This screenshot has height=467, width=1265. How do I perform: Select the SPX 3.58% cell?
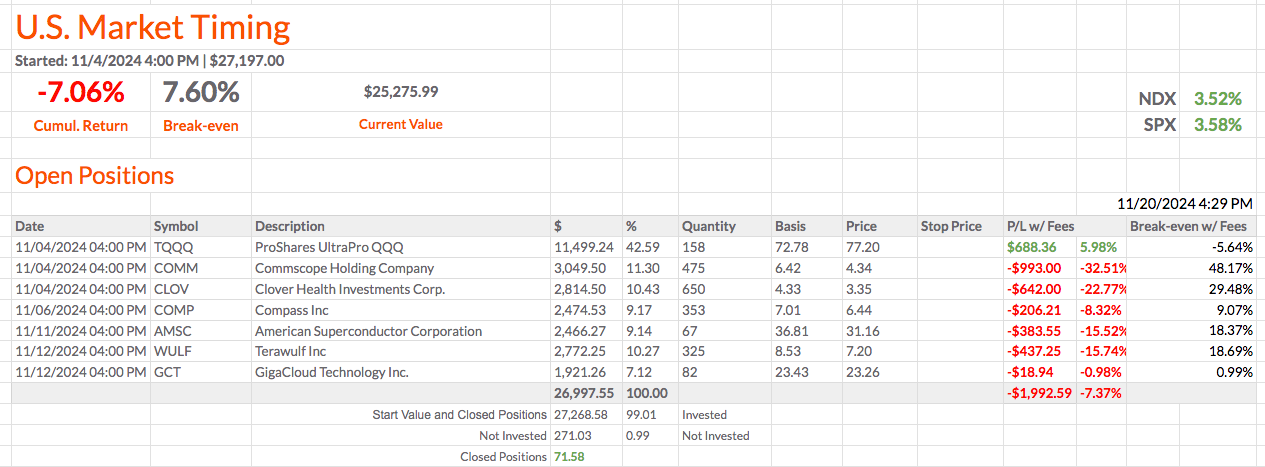click(1217, 125)
